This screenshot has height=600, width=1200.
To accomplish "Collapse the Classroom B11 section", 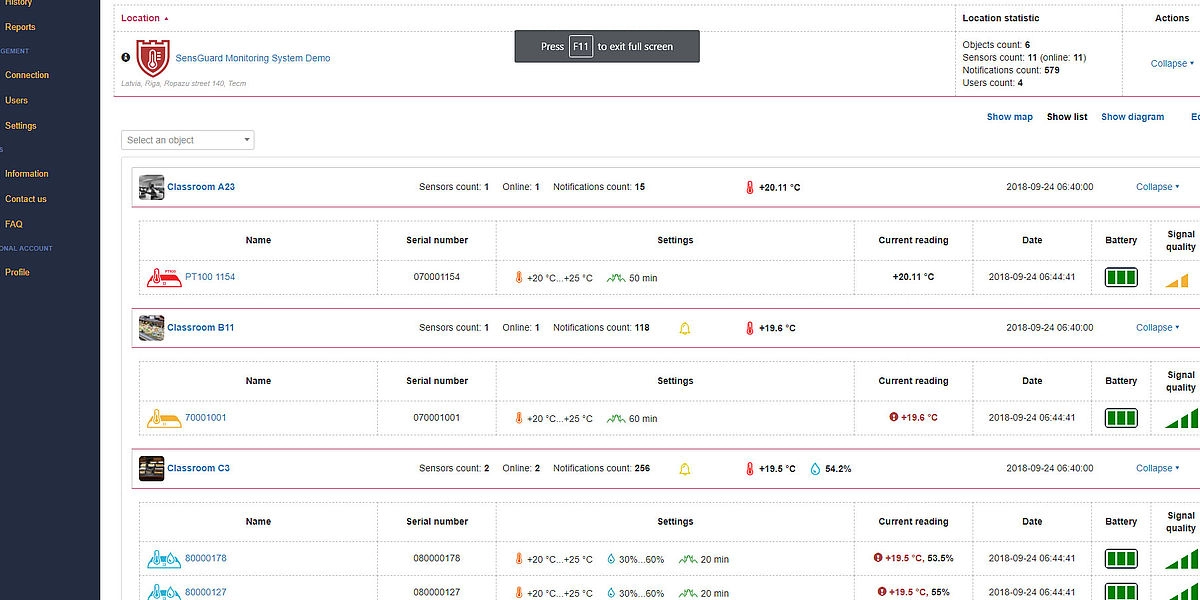I will (x=1158, y=328).
